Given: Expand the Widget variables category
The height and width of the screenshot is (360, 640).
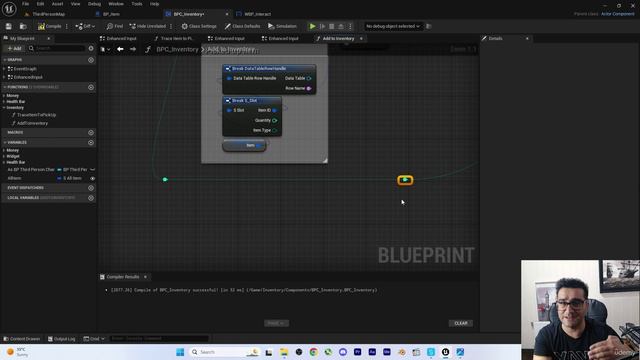Looking at the screenshot, I should pos(4,156).
